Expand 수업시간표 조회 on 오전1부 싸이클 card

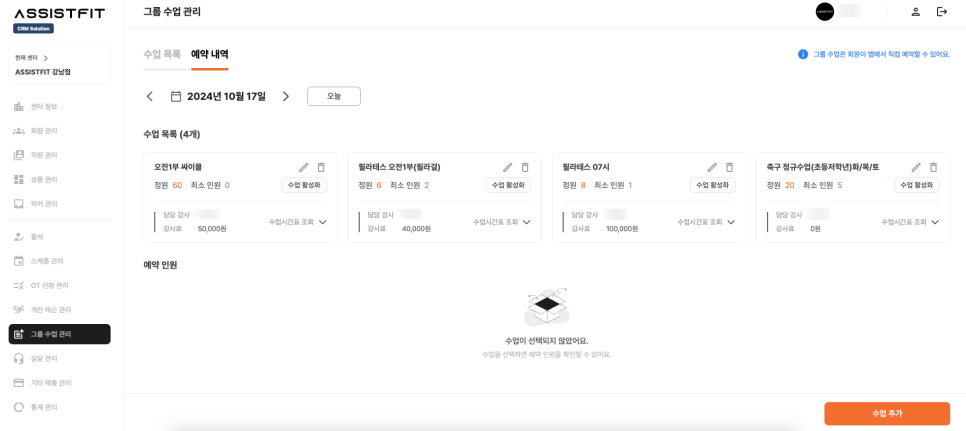pos(298,222)
